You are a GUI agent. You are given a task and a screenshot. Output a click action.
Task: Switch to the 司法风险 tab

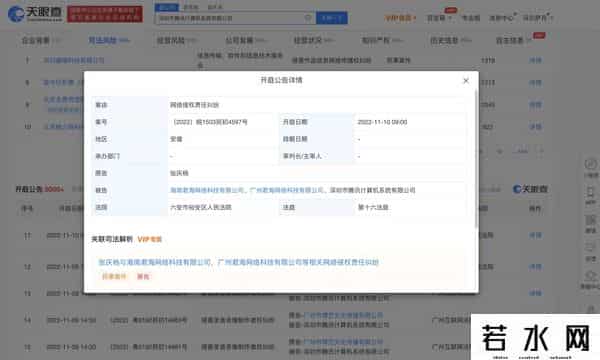(109, 40)
